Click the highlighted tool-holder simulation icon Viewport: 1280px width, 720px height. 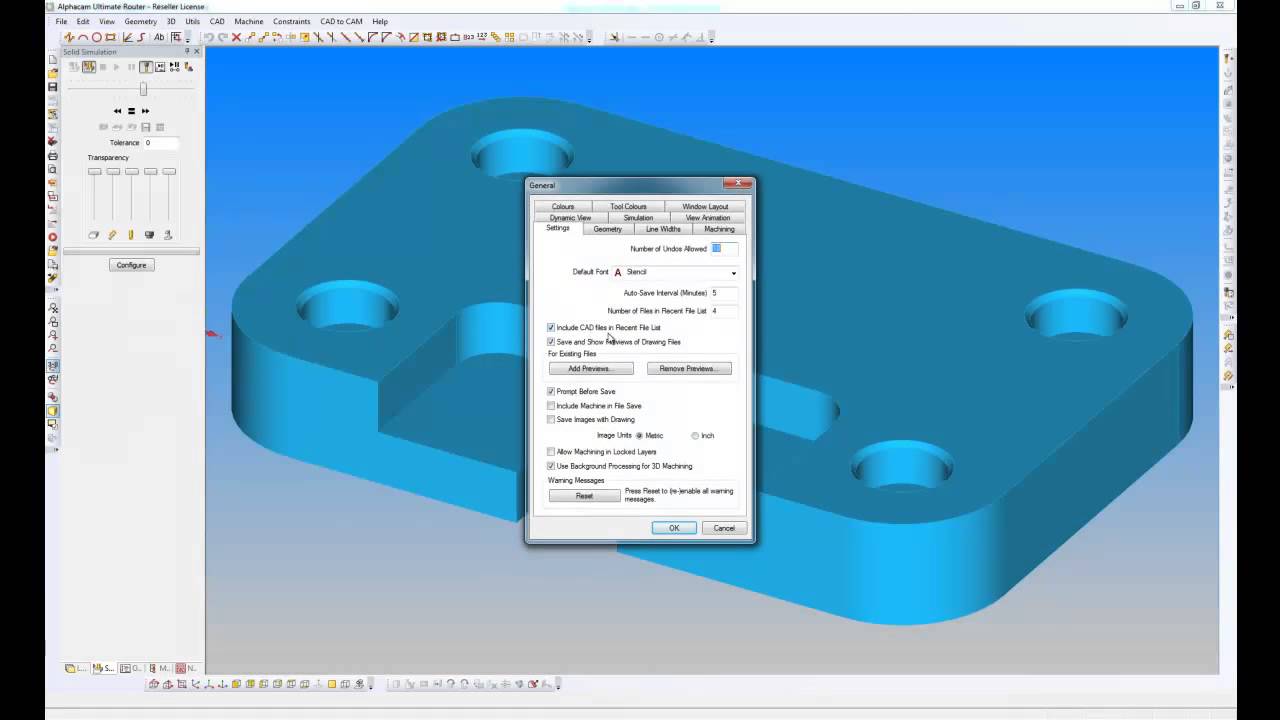pyautogui.click(x=146, y=67)
